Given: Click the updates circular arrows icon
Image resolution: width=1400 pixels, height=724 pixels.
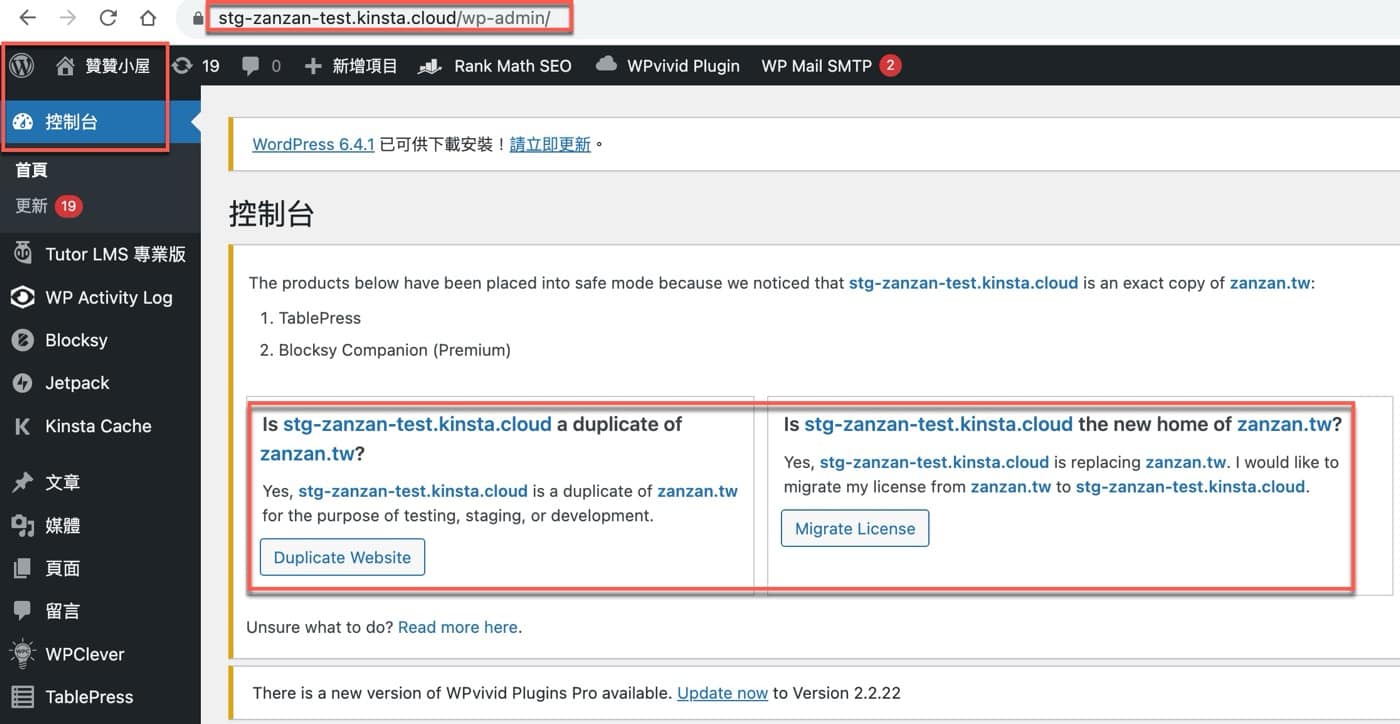Looking at the screenshot, I should tap(182, 66).
